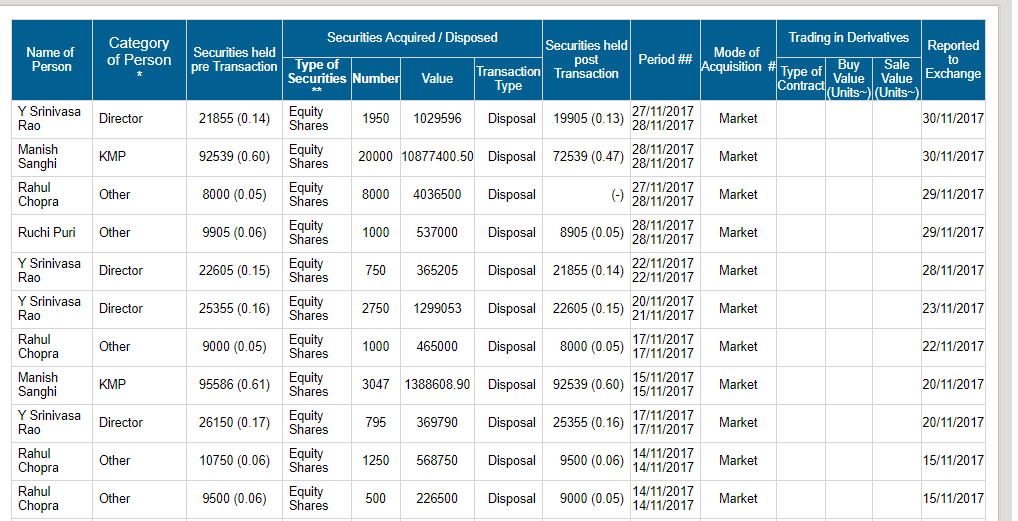Click 'Securities held post Transaction' header
The width and height of the screenshot is (1018, 521).
[586, 59]
